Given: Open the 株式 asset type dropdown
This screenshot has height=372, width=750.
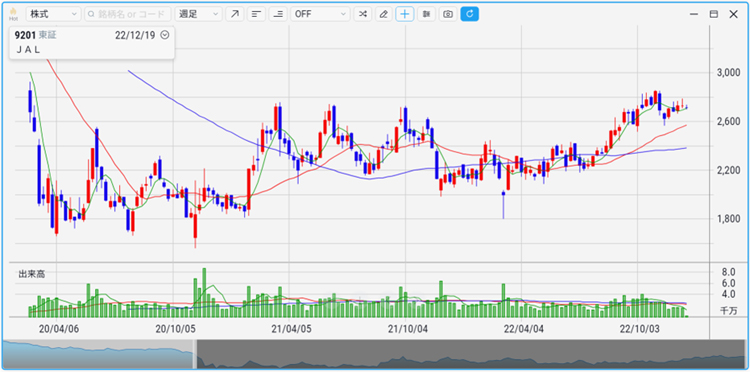Looking at the screenshot, I should point(53,14).
